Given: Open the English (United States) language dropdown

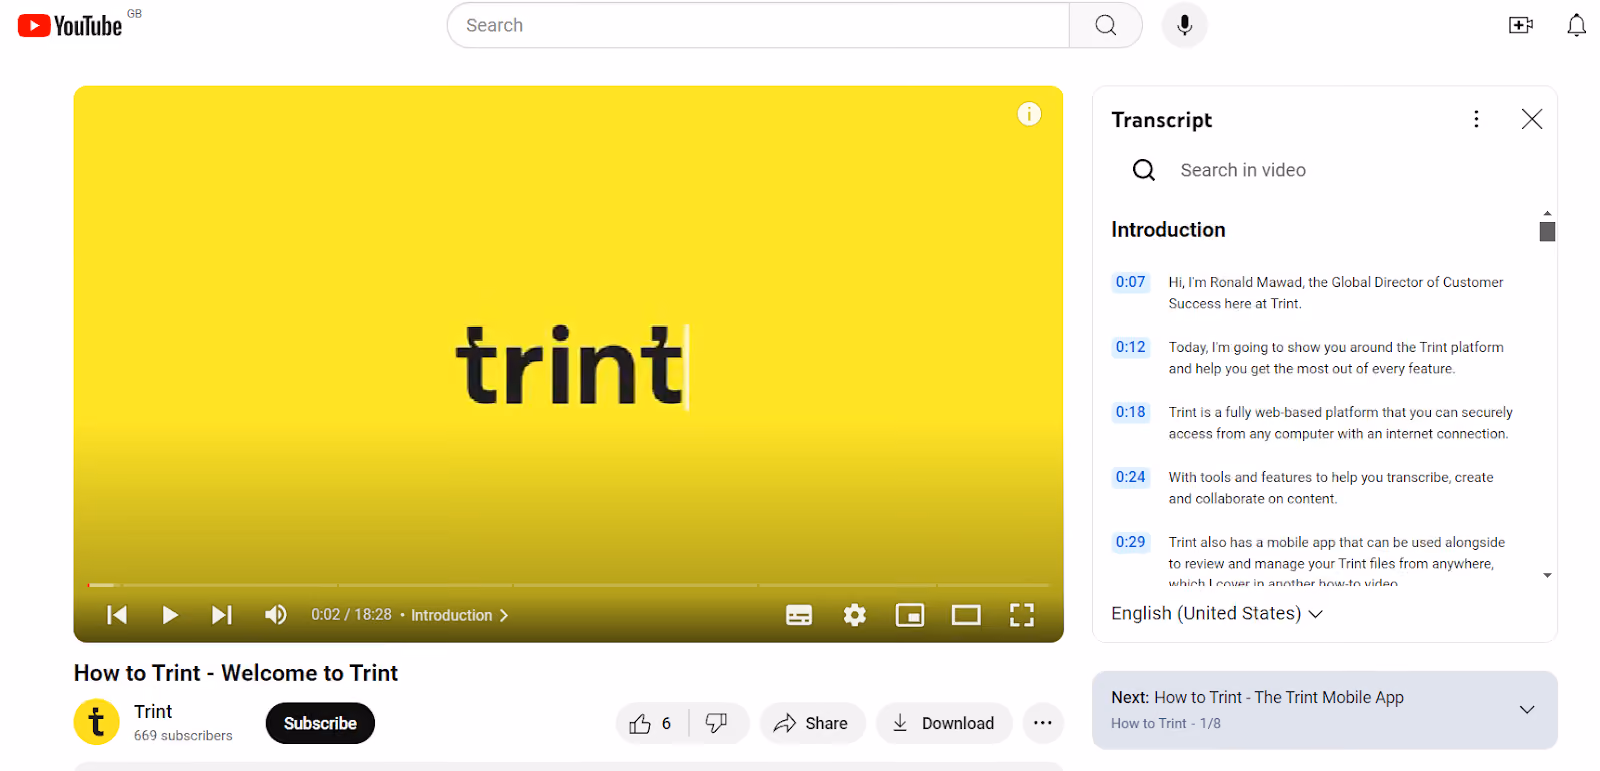Looking at the screenshot, I should coord(1217,613).
